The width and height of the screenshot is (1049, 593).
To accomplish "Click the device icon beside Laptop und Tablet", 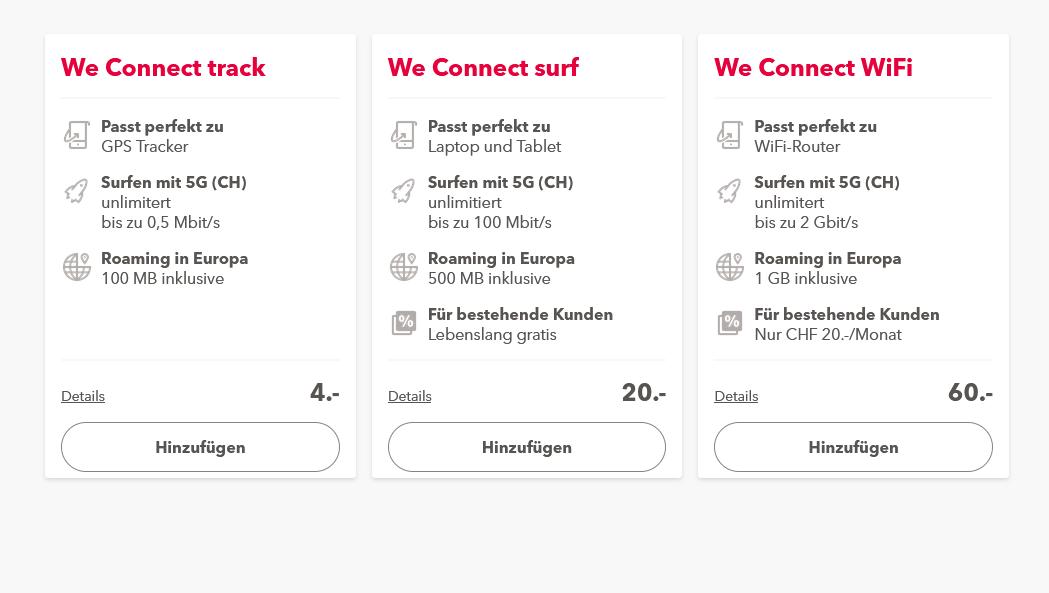I will 404,135.
